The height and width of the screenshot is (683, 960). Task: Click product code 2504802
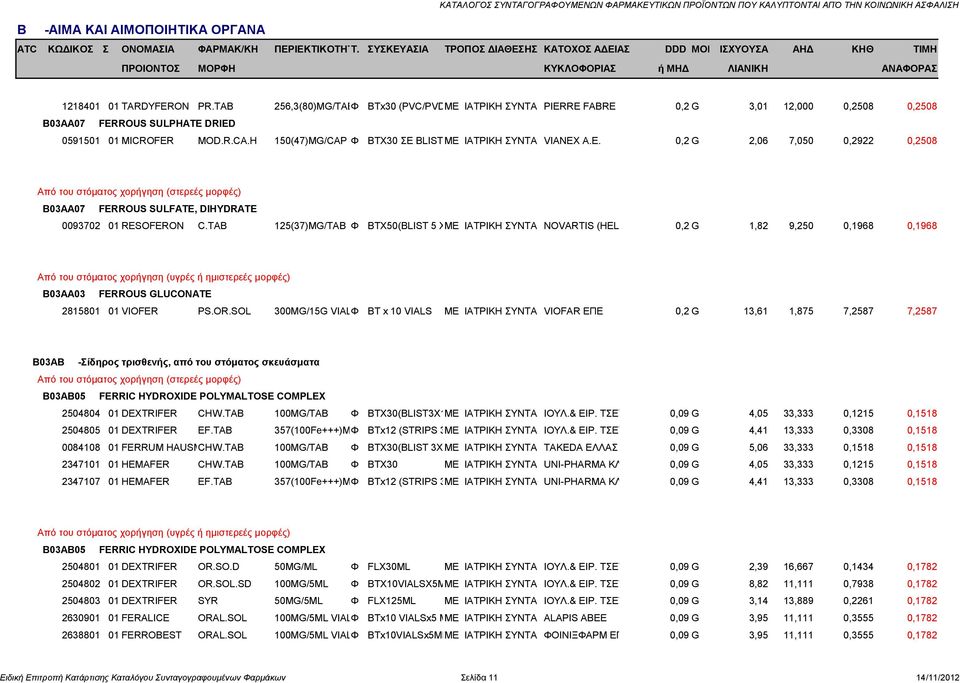click(80, 584)
